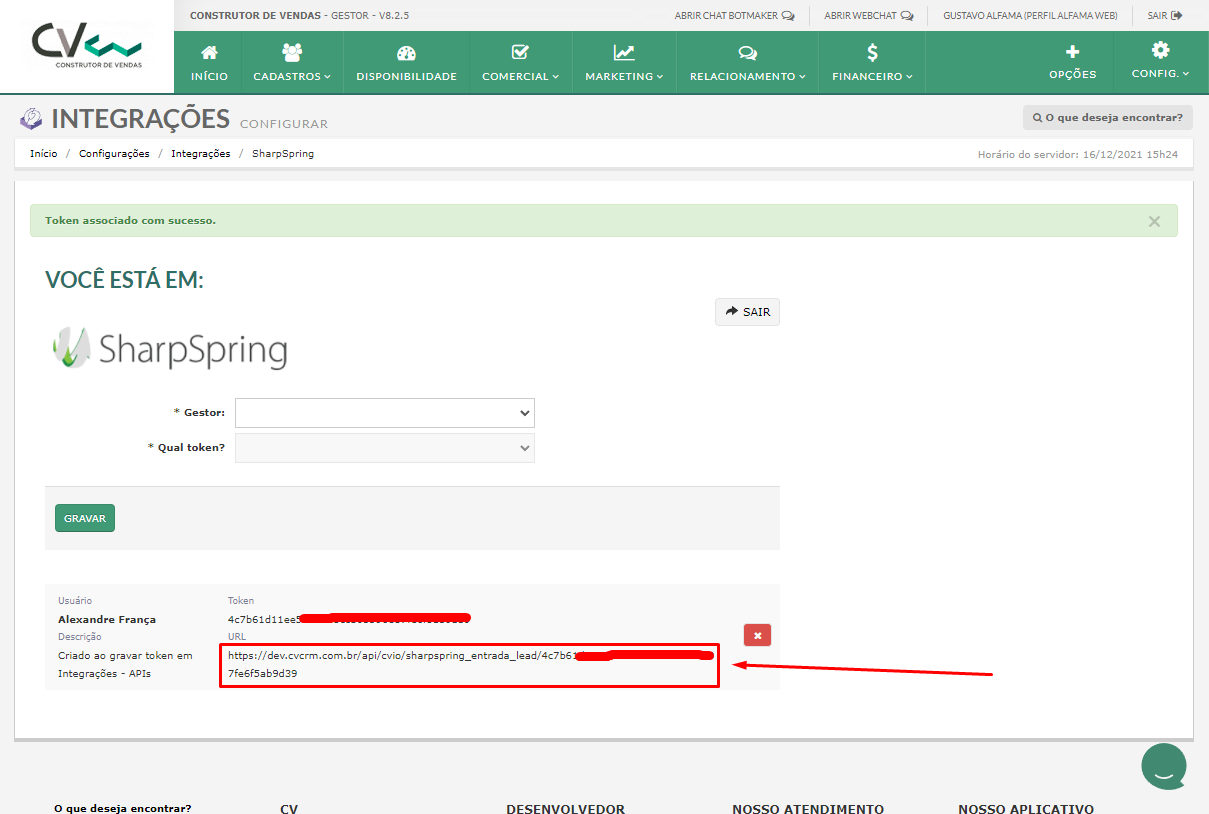This screenshot has width=1209, height=814.
Task: Open Abrir Webchat link
Action: pyautogui.click(x=868, y=16)
